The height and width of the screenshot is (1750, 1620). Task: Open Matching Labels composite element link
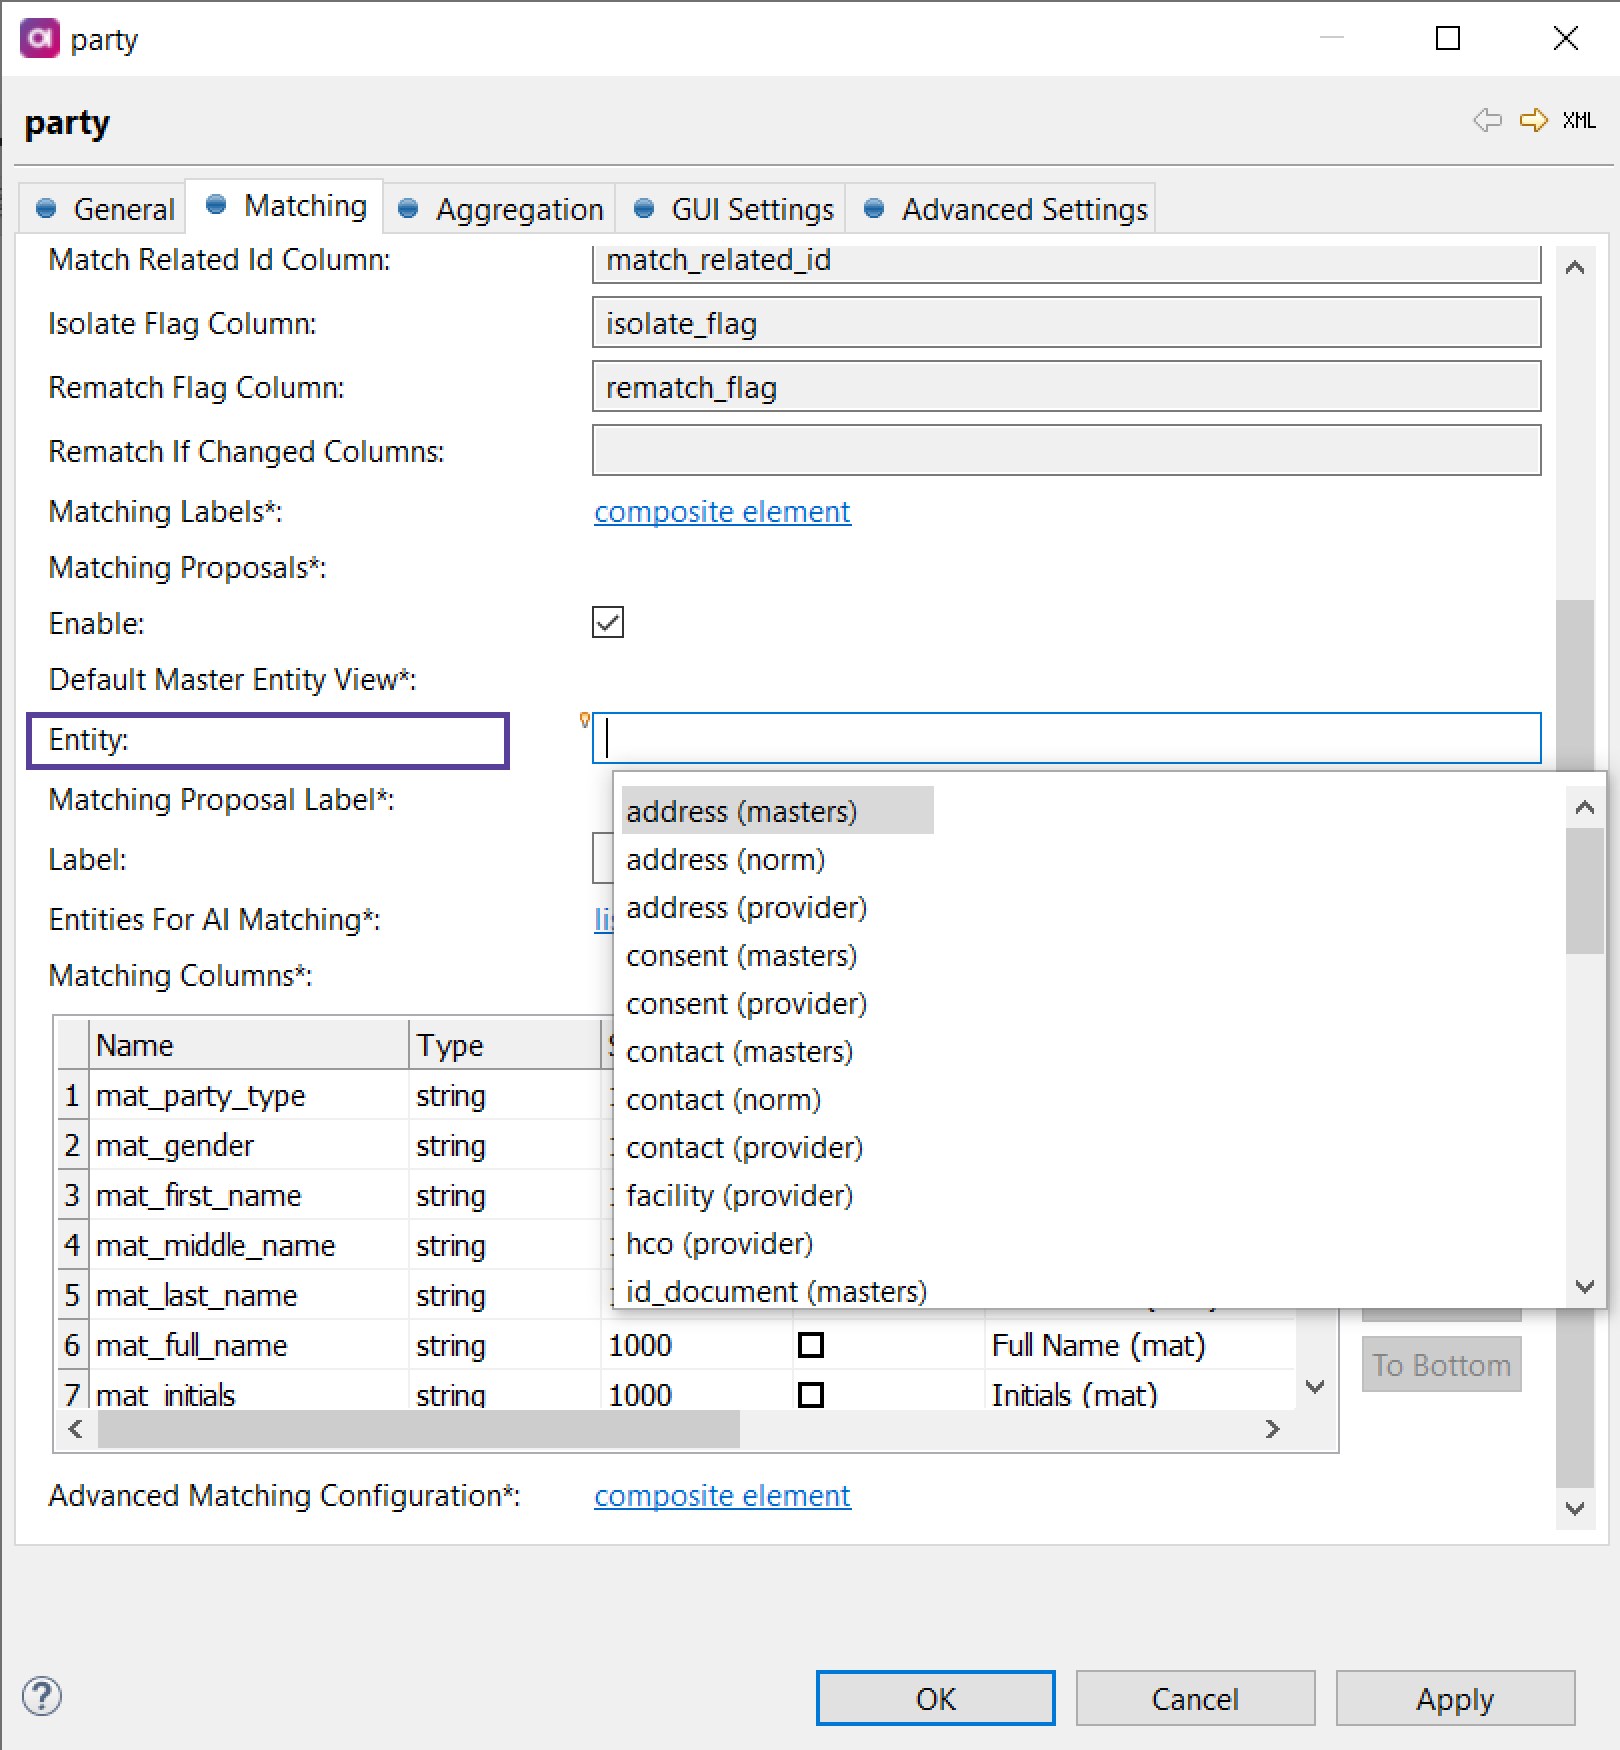coord(722,511)
